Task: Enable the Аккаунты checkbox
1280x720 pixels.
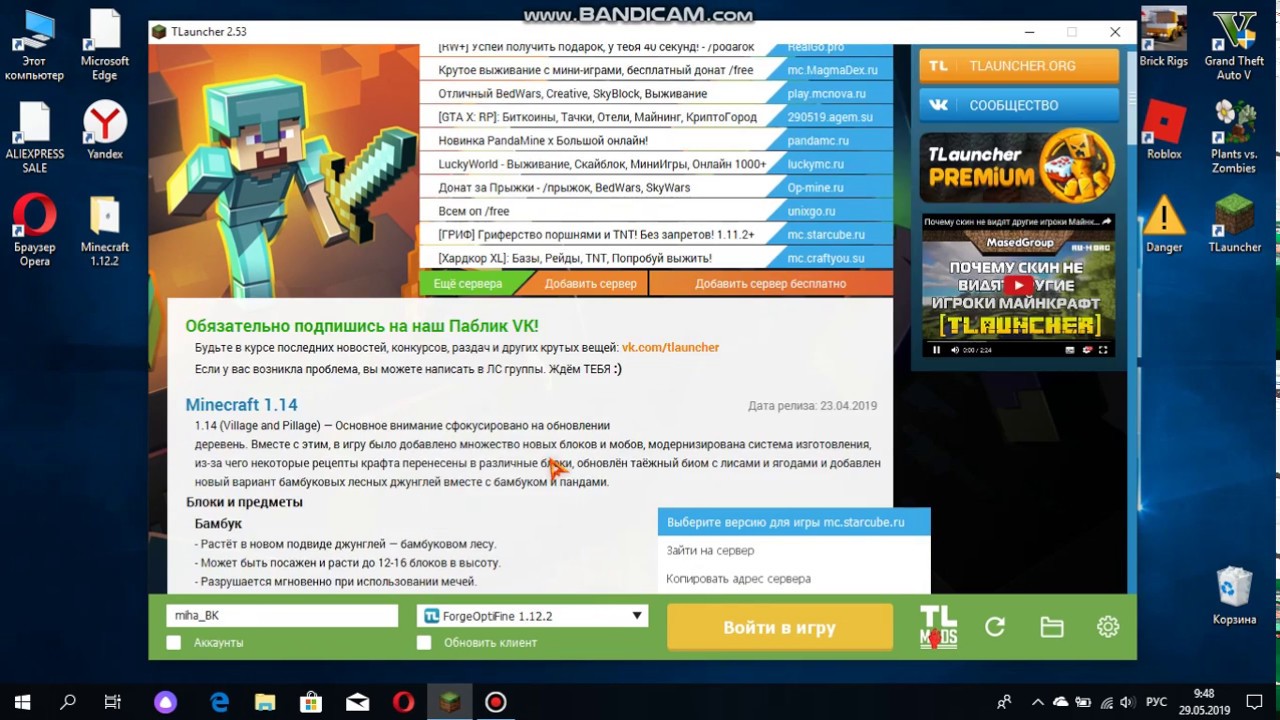Action: (174, 643)
